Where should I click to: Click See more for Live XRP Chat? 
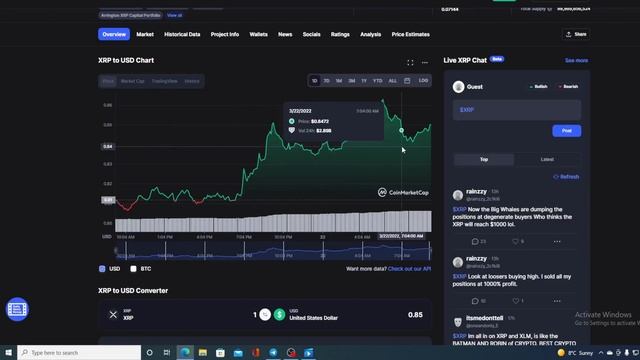pos(576,60)
